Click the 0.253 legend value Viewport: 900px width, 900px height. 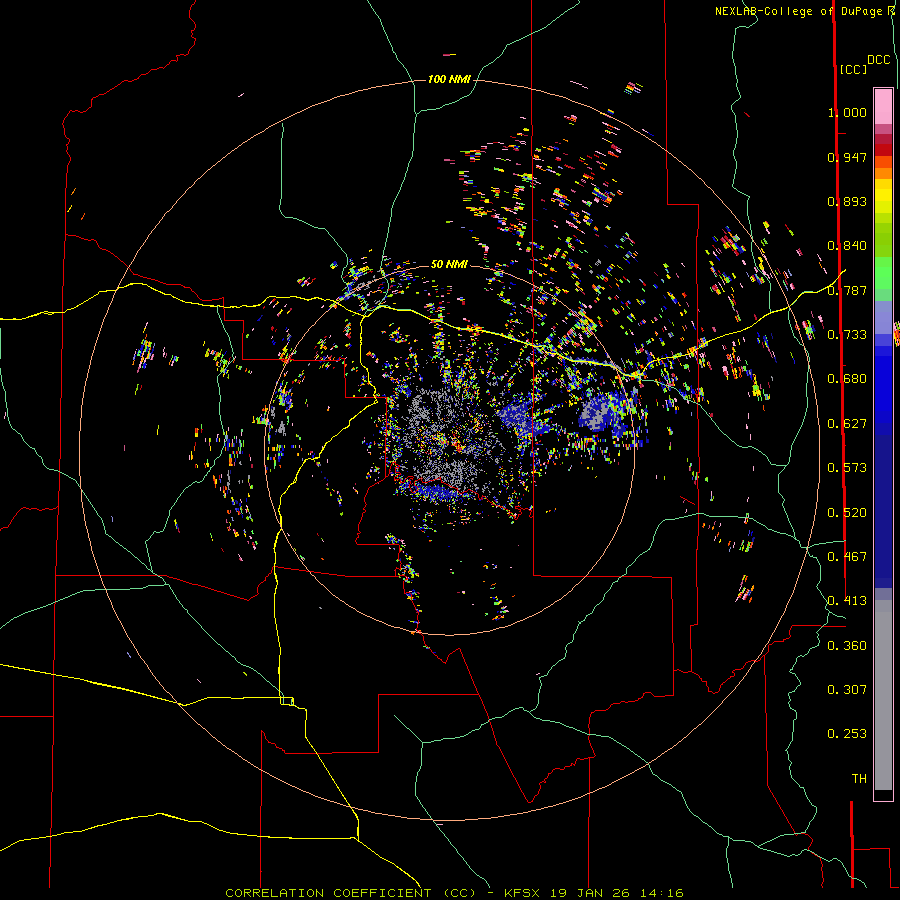click(847, 734)
